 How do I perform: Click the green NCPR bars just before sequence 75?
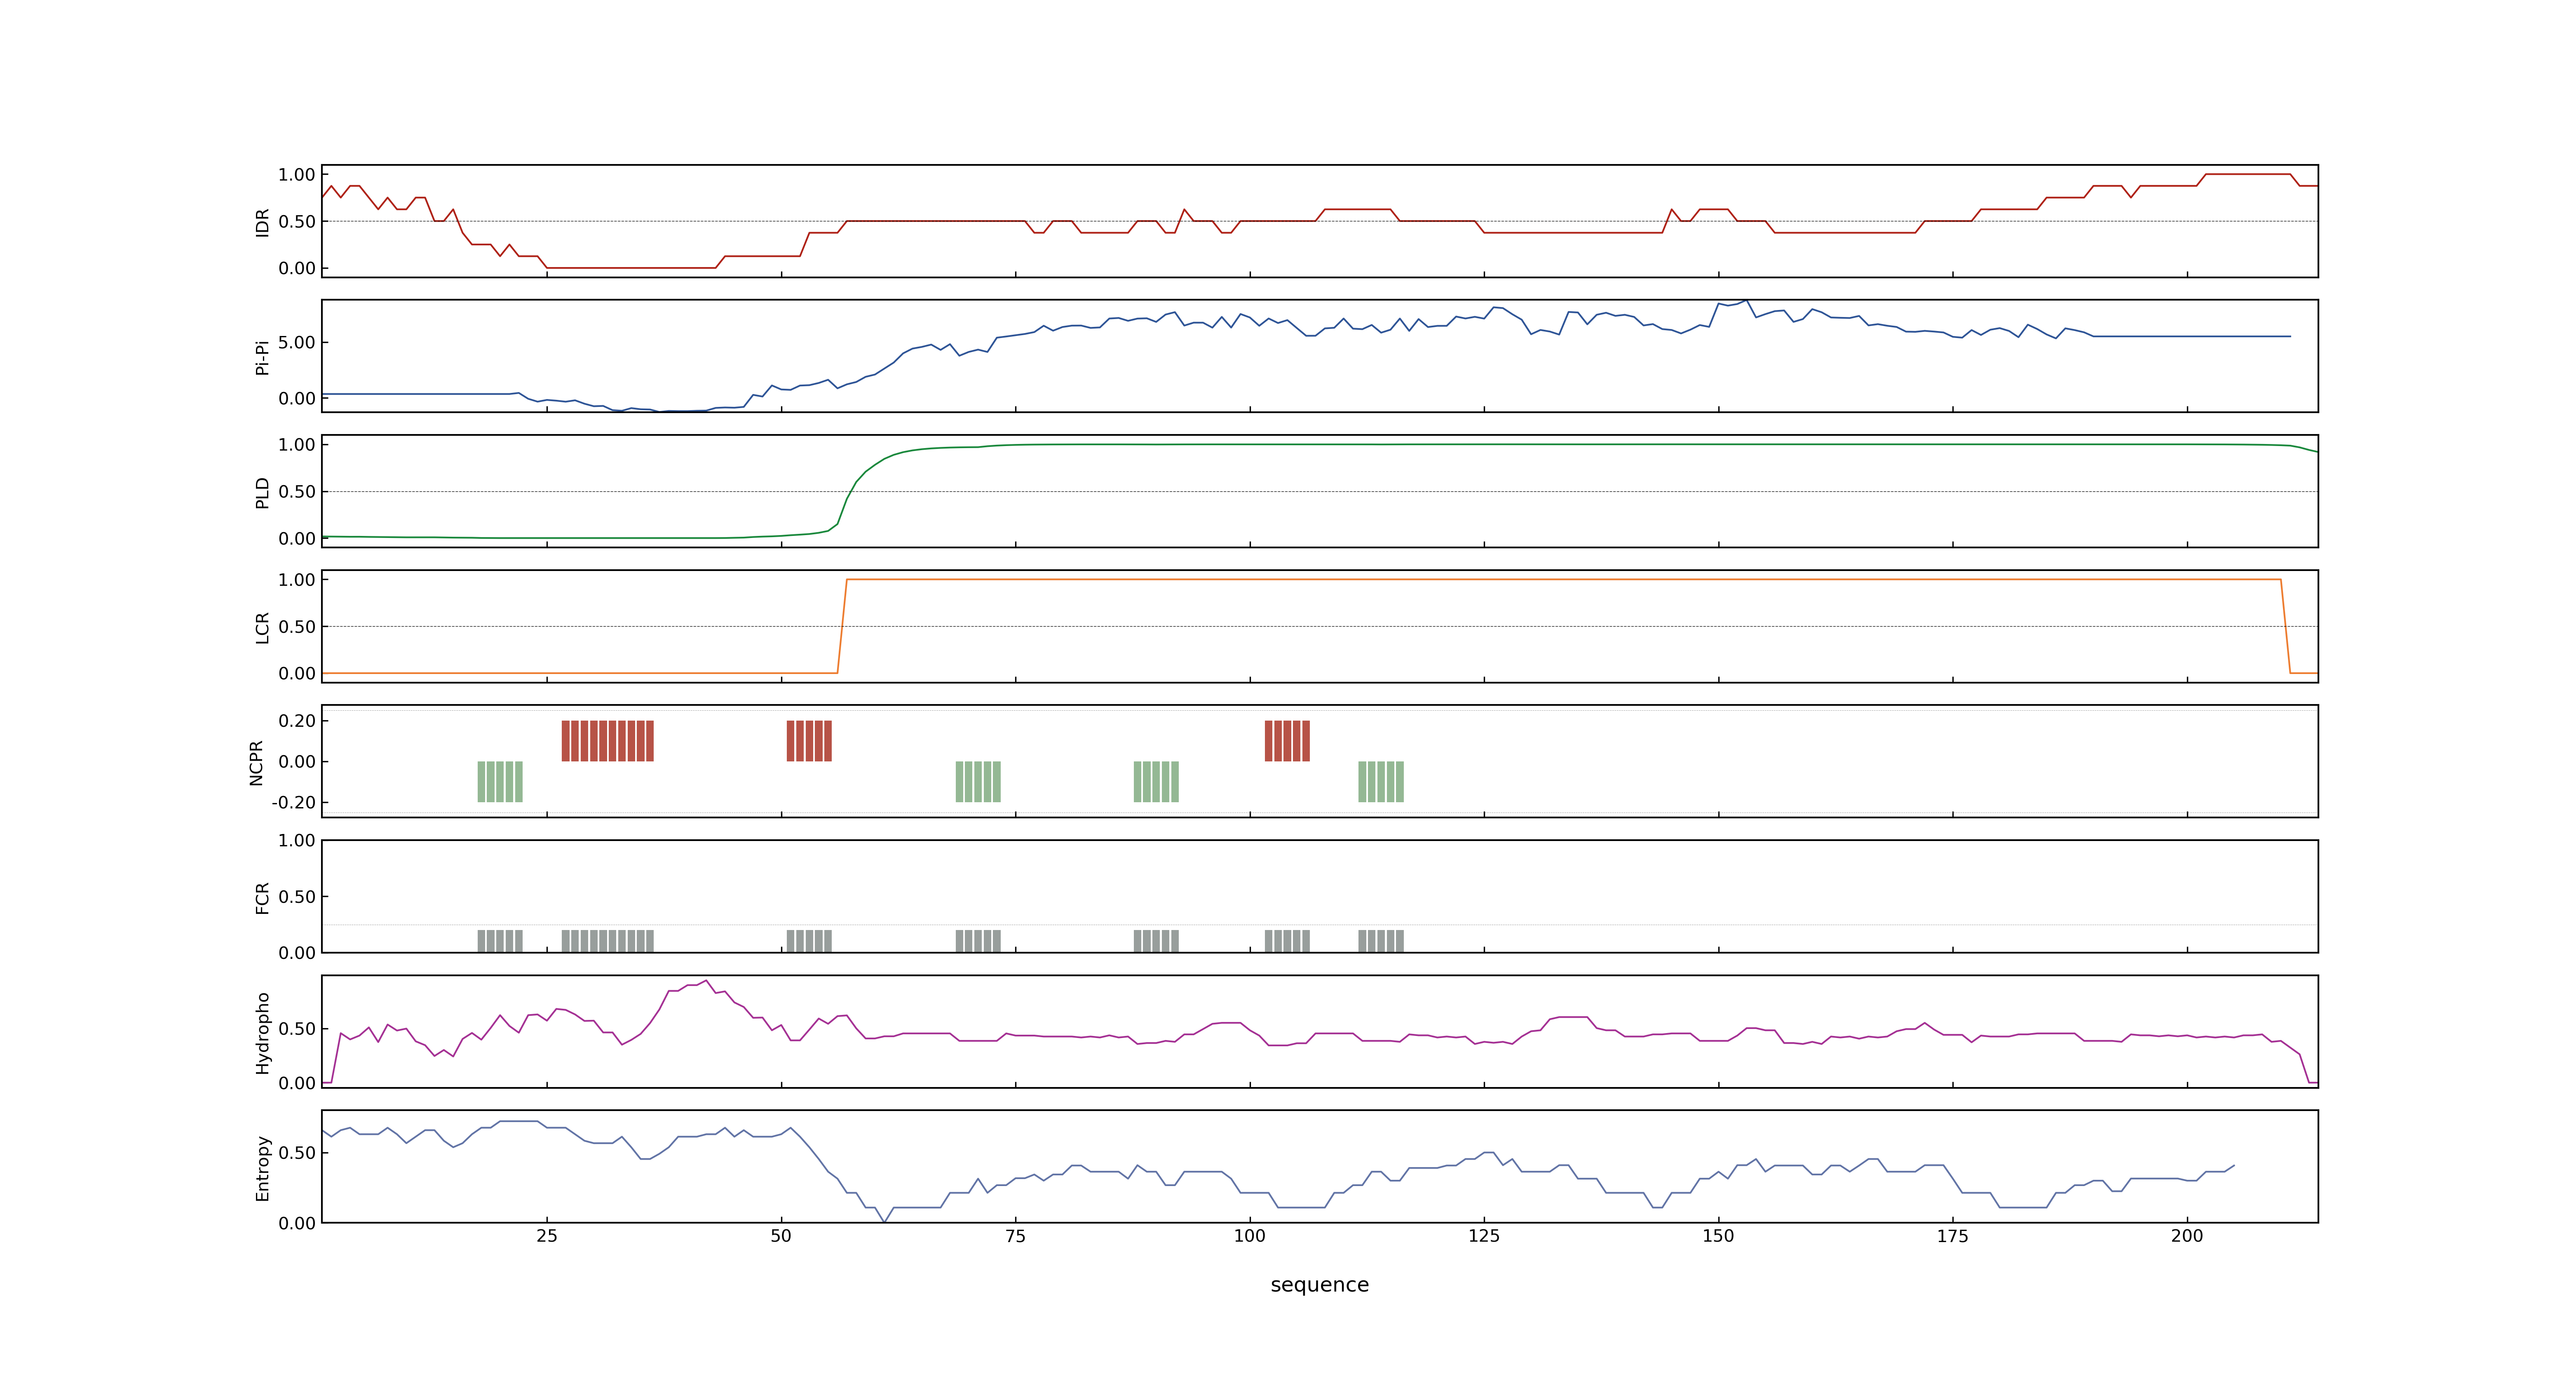click(978, 782)
